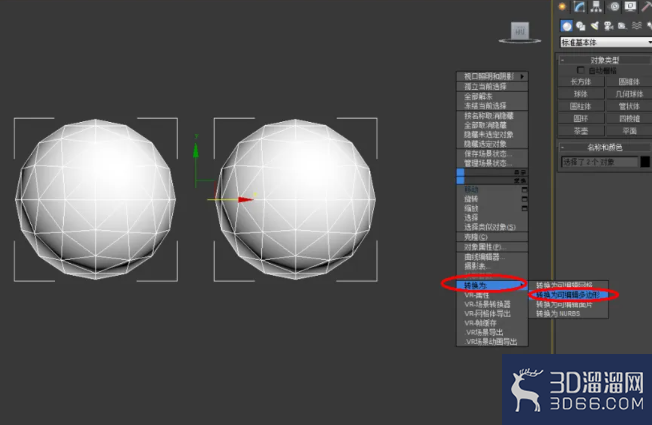Open VR-属性 from the menu
This screenshot has height=425, width=652.
click(x=492, y=295)
